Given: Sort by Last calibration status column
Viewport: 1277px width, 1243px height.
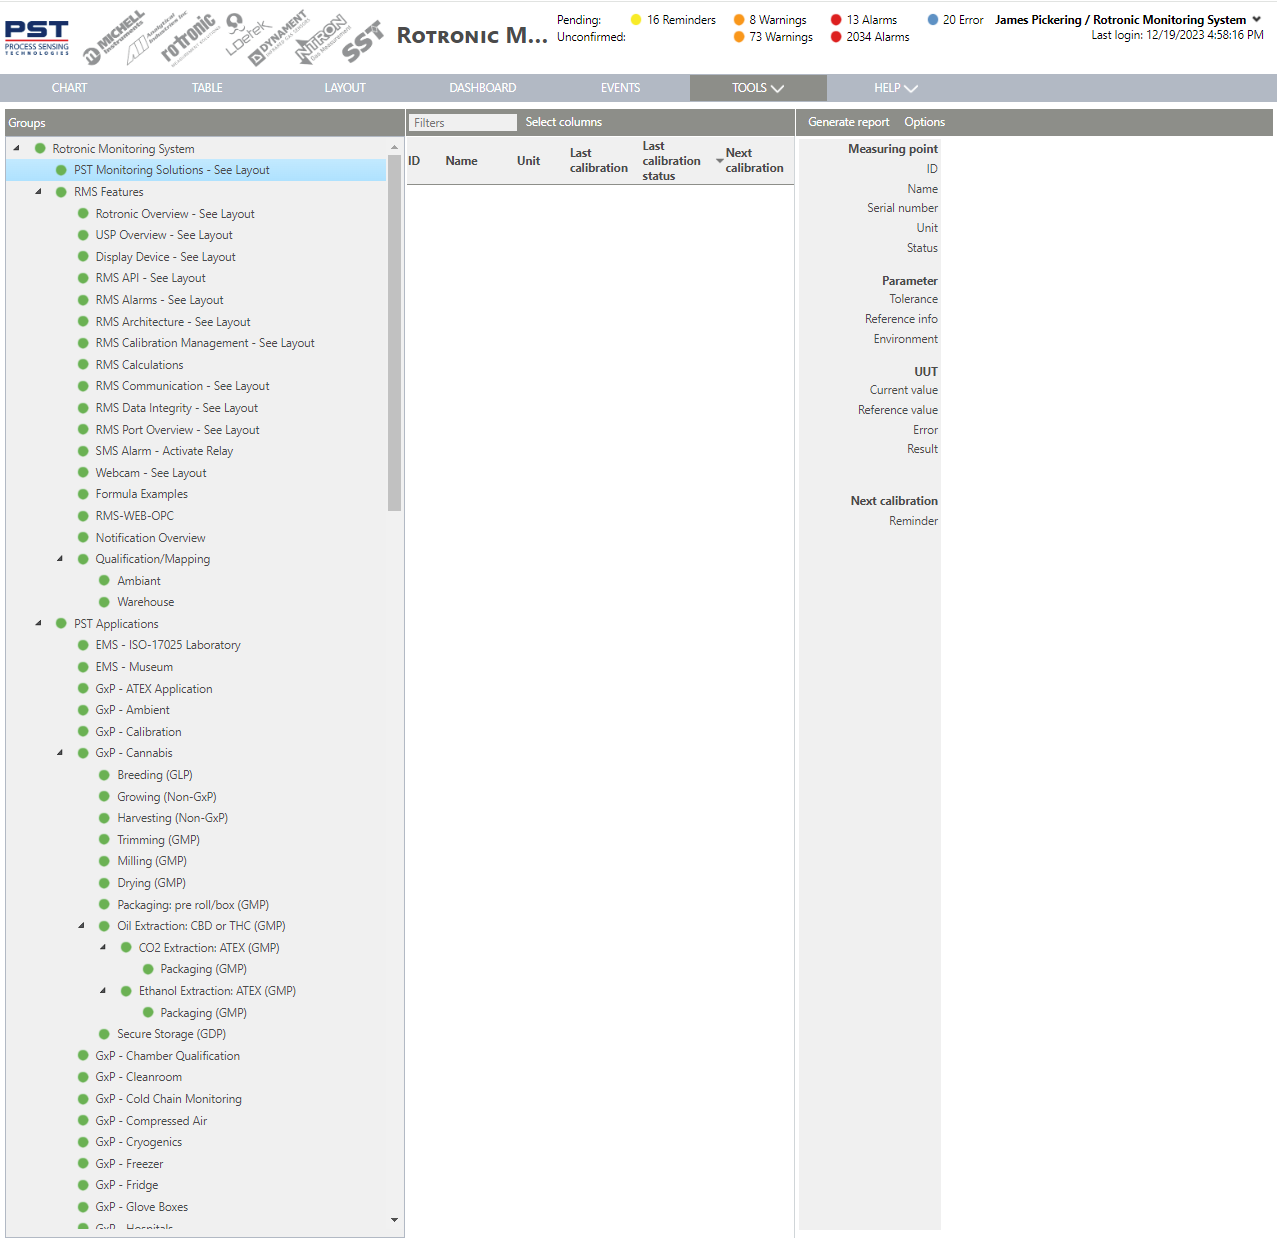Looking at the screenshot, I should pyautogui.click(x=671, y=160).
